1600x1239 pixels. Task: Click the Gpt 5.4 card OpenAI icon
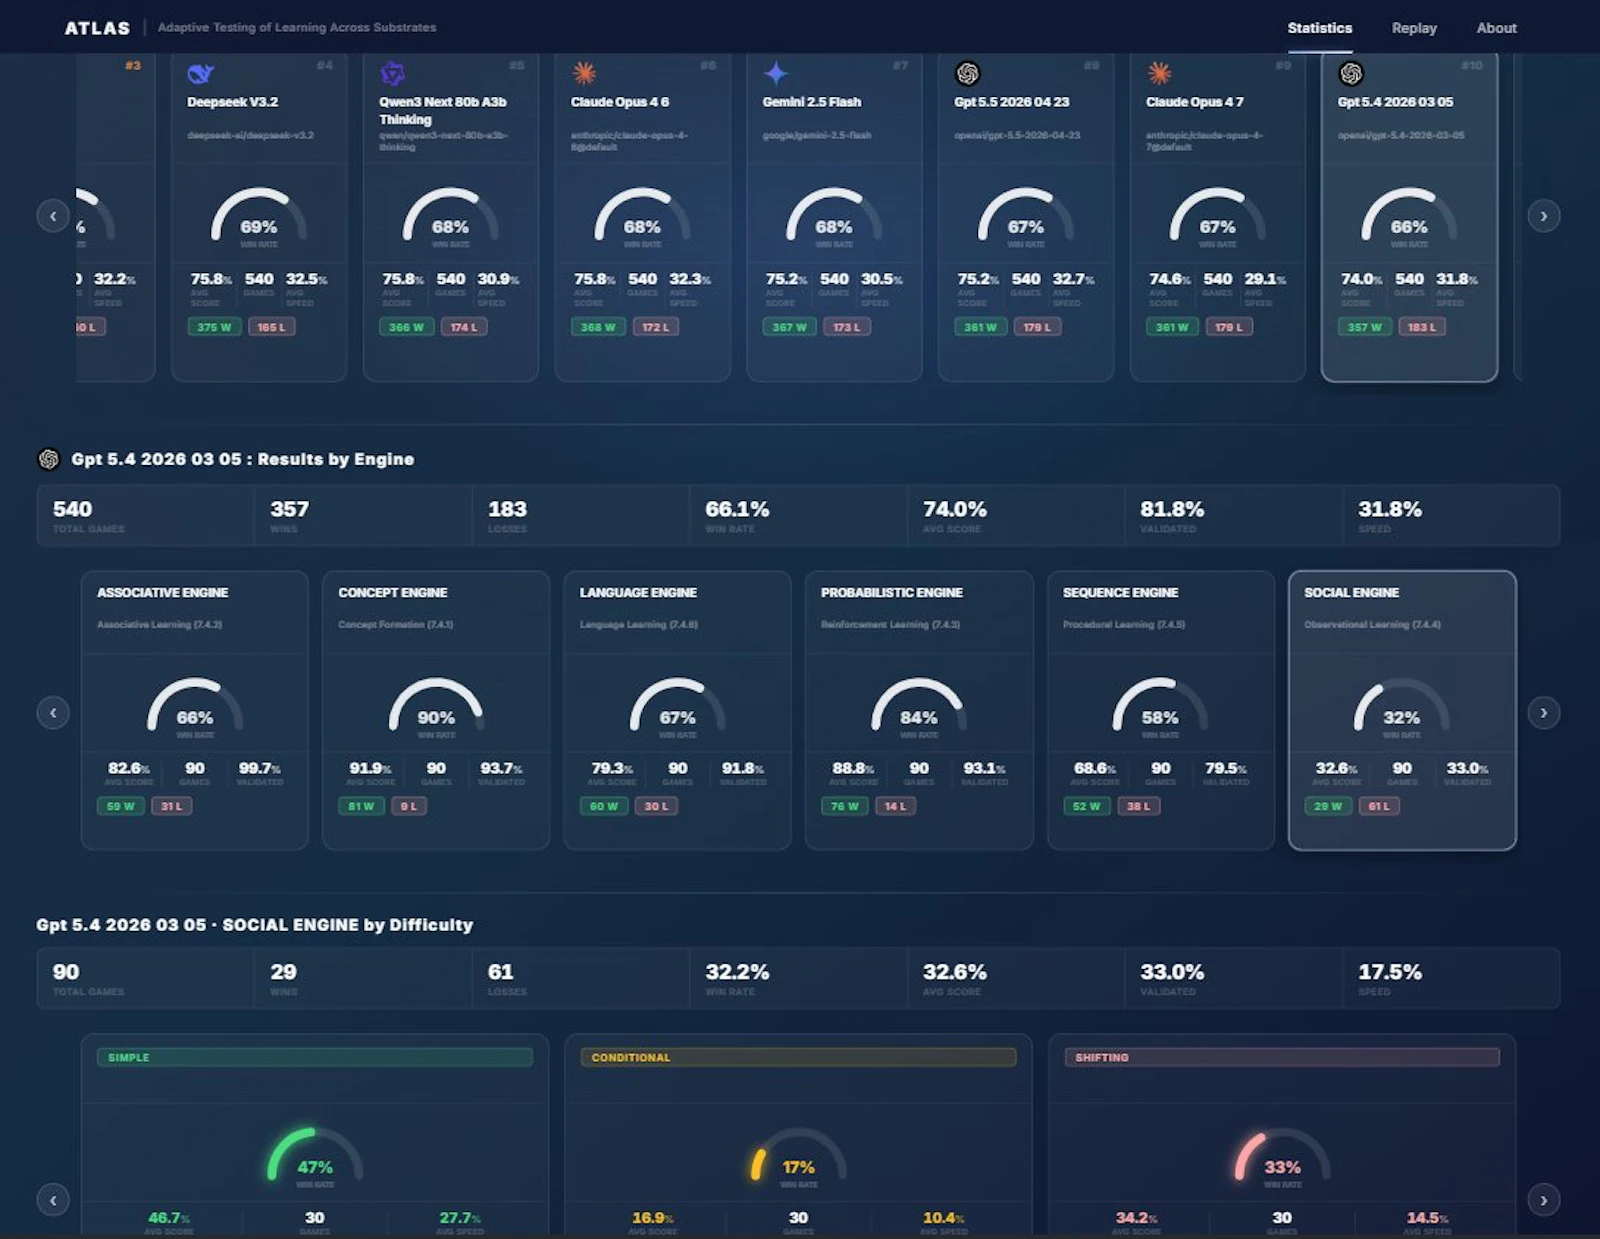coord(1351,73)
